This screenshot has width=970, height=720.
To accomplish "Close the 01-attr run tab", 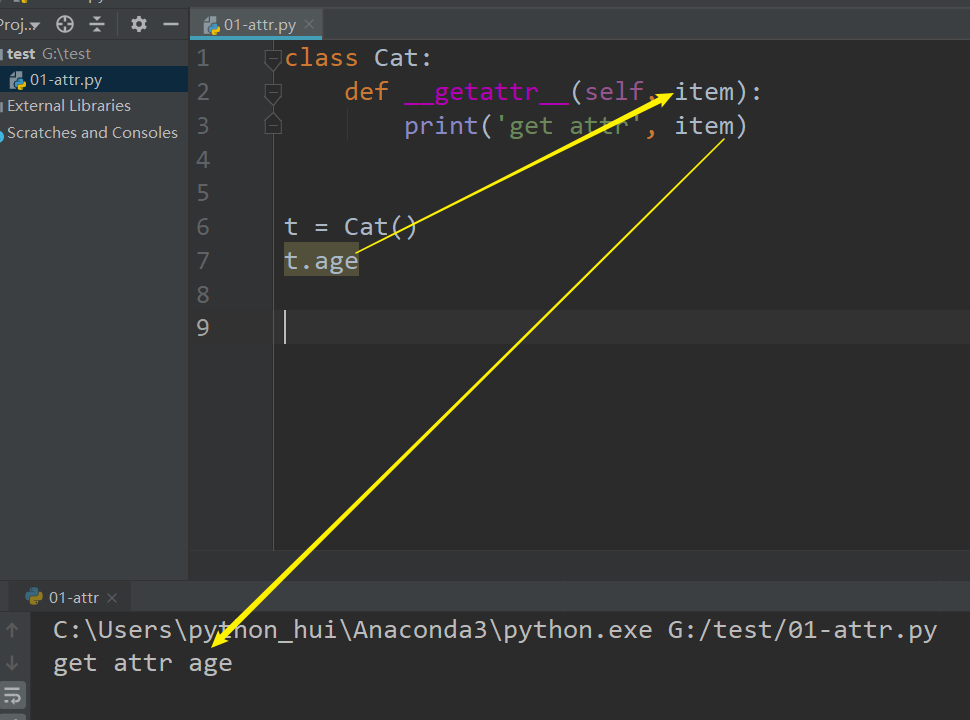I will [112, 598].
